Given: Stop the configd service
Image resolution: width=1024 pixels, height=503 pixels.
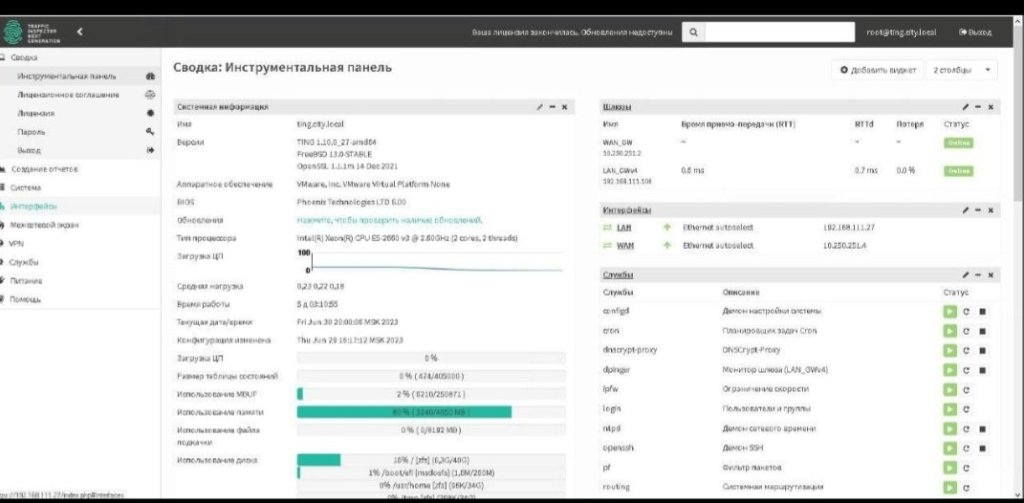Looking at the screenshot, I should (x=982, y=311).
